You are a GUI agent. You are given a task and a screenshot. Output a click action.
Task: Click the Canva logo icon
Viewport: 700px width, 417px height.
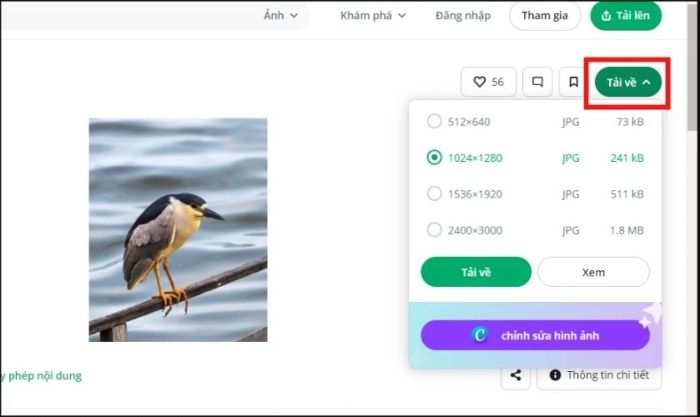pyautogui.click(x=480, y=335)
